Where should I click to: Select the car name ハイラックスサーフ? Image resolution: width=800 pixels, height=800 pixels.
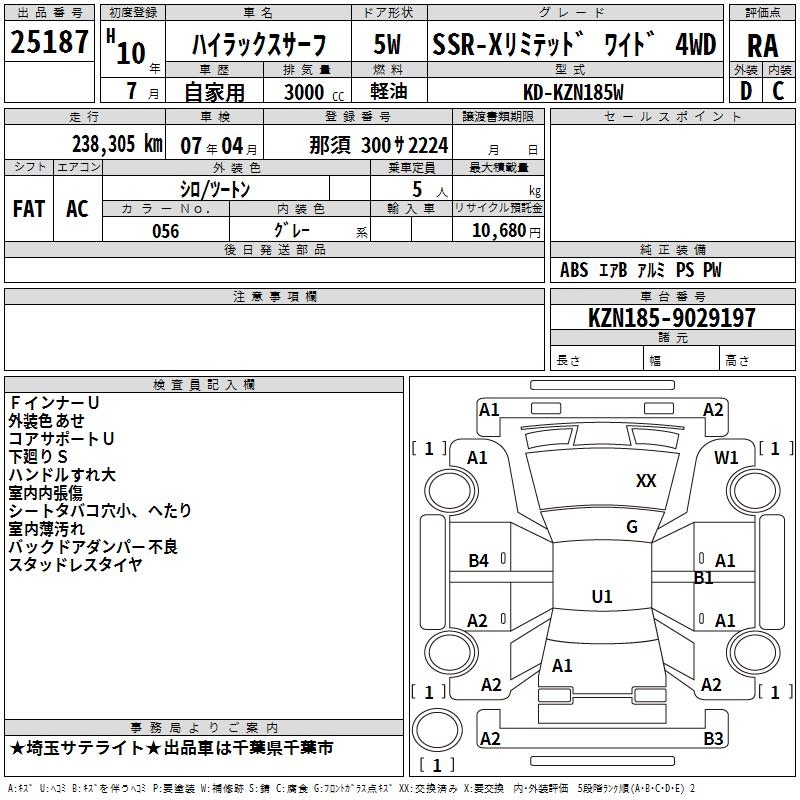click(x=259, y=45)
